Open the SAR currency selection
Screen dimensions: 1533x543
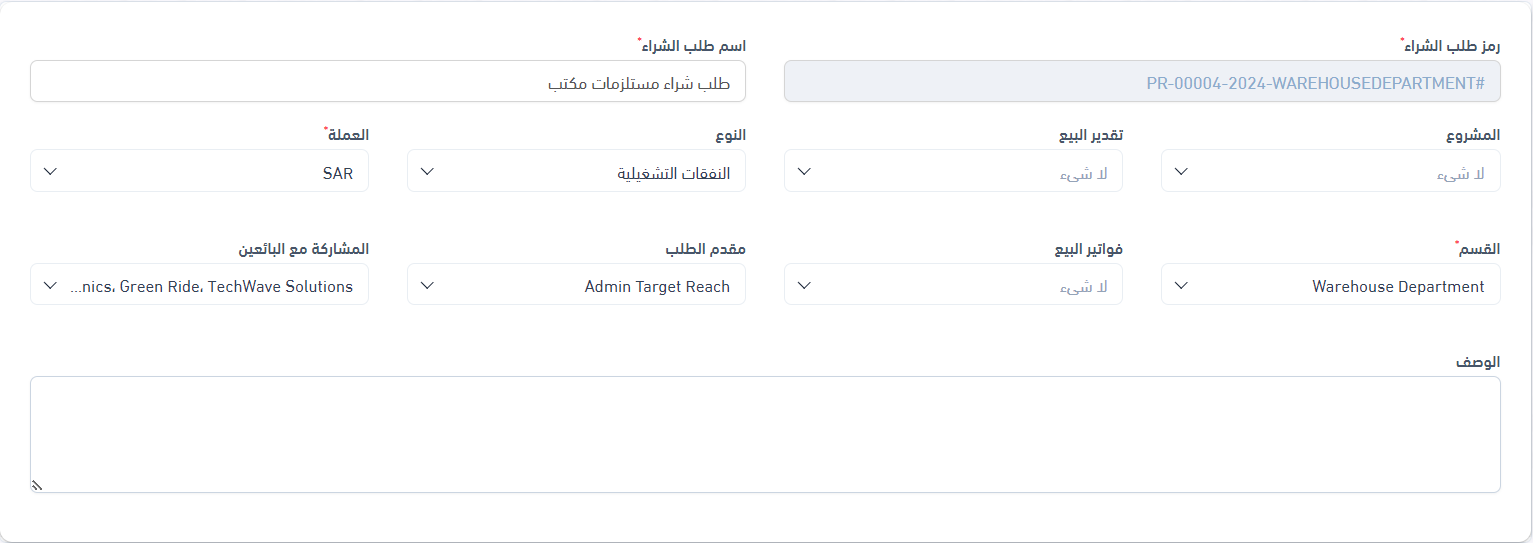point(220,172)
